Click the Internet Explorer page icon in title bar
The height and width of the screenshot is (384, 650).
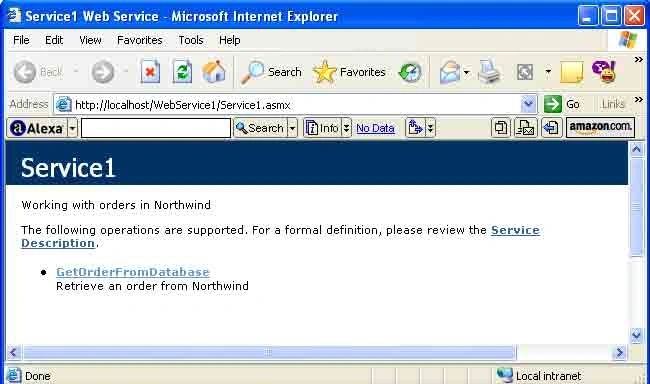14,15
